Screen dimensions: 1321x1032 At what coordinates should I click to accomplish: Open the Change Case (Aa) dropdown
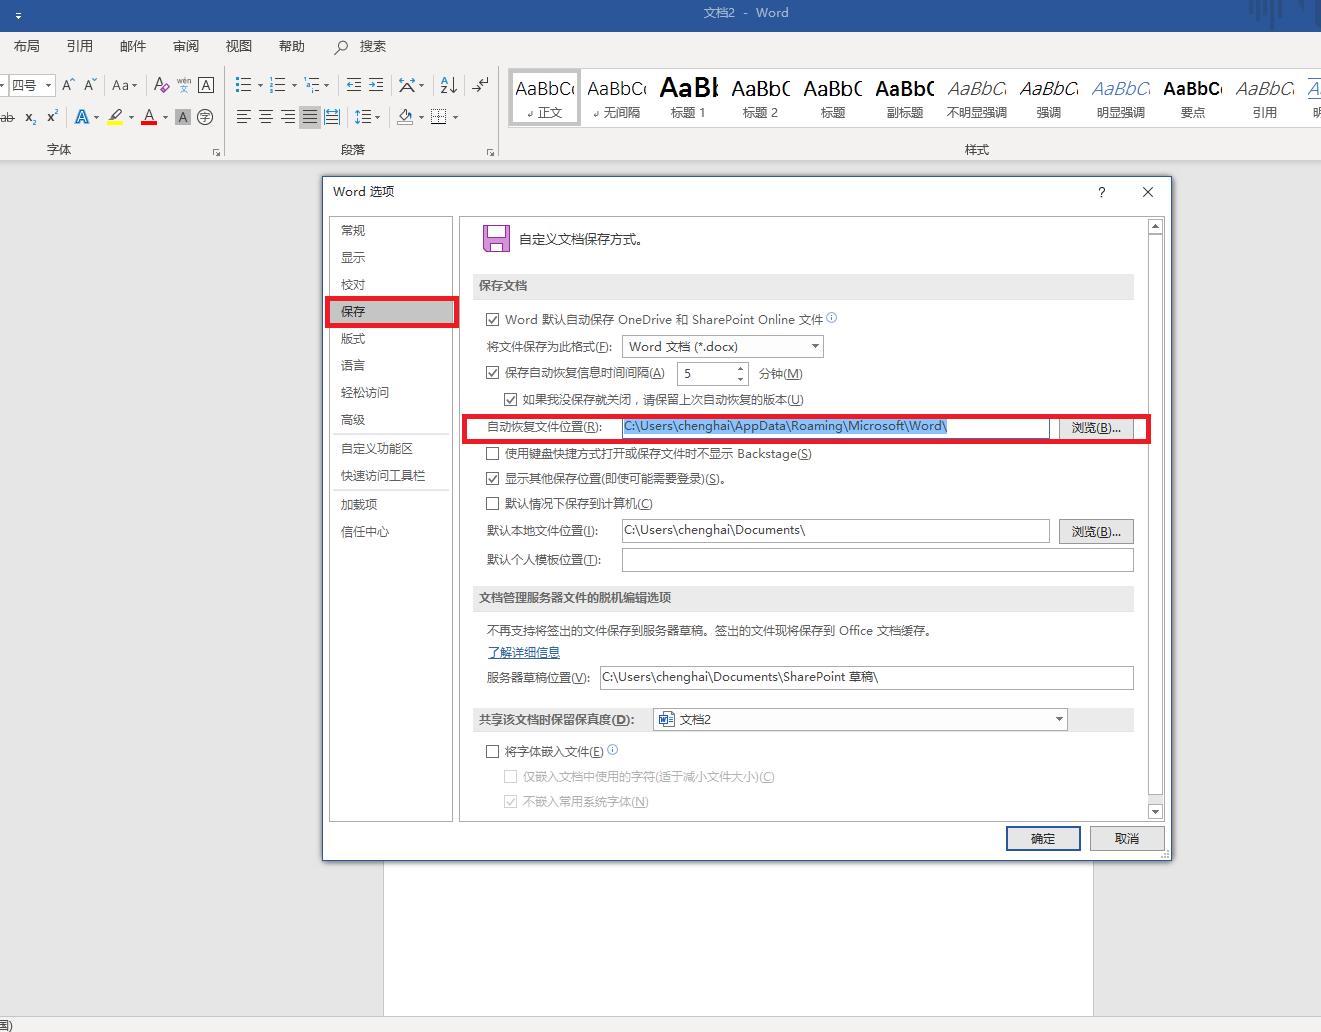click(125, 85)
